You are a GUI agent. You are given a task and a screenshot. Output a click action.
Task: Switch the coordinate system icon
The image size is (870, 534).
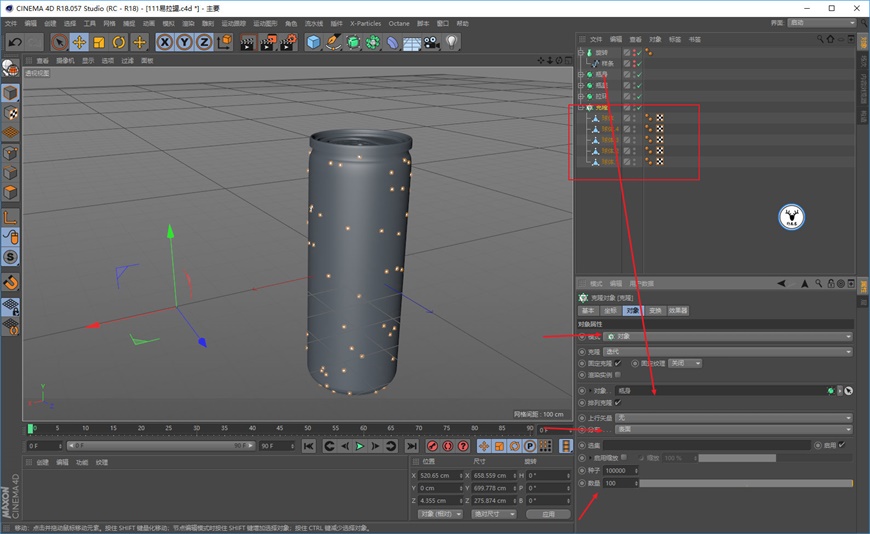pyautogui.click(x=225, y=42)
